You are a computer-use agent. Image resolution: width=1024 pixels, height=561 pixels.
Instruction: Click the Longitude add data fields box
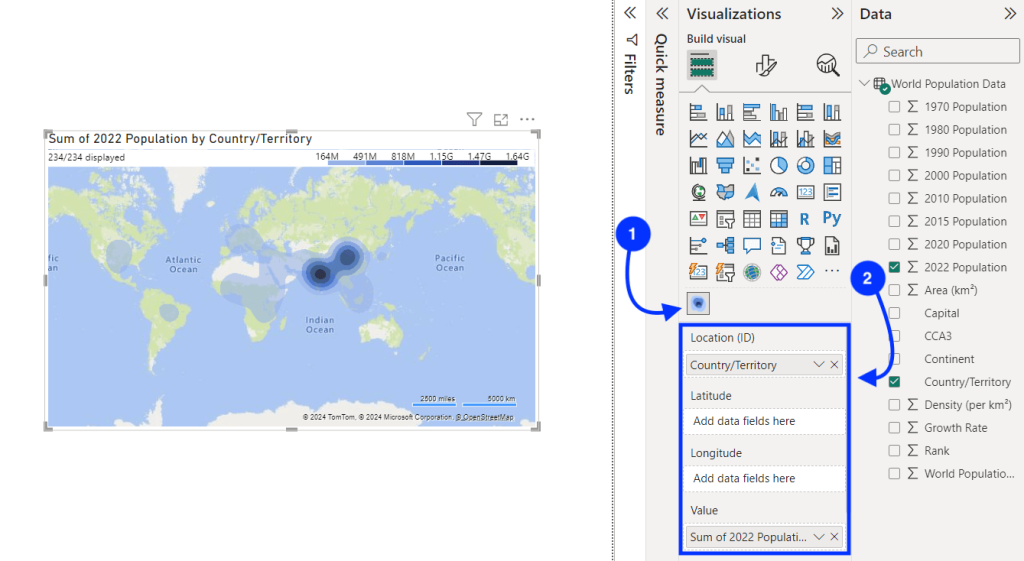coord(764,478)
